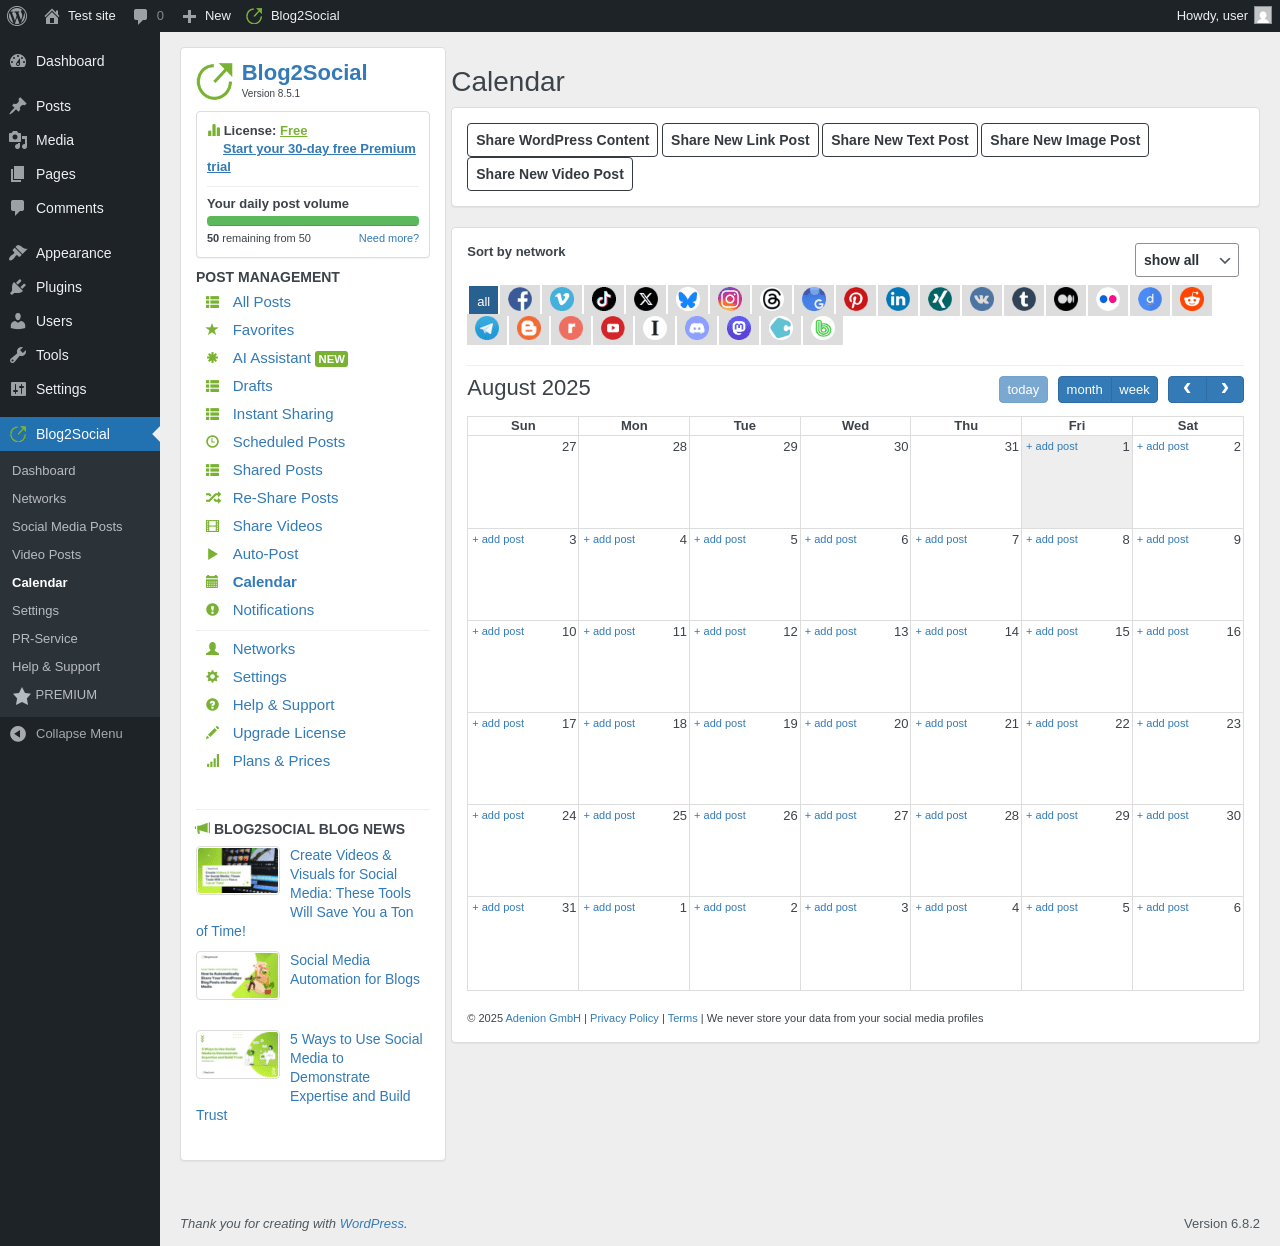Viewport: 1280px width, 1246px height.
Task: Add post on August 31
Action: tap(498, 908)
